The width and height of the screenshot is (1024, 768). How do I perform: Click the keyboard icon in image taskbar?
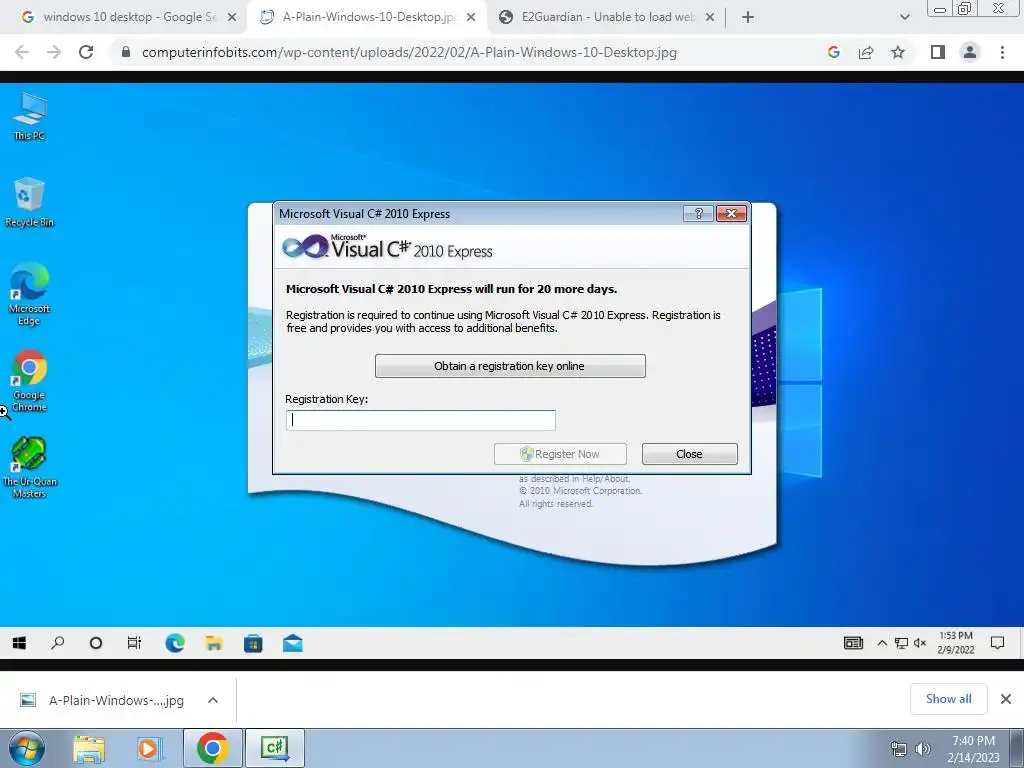pos(854,643)
